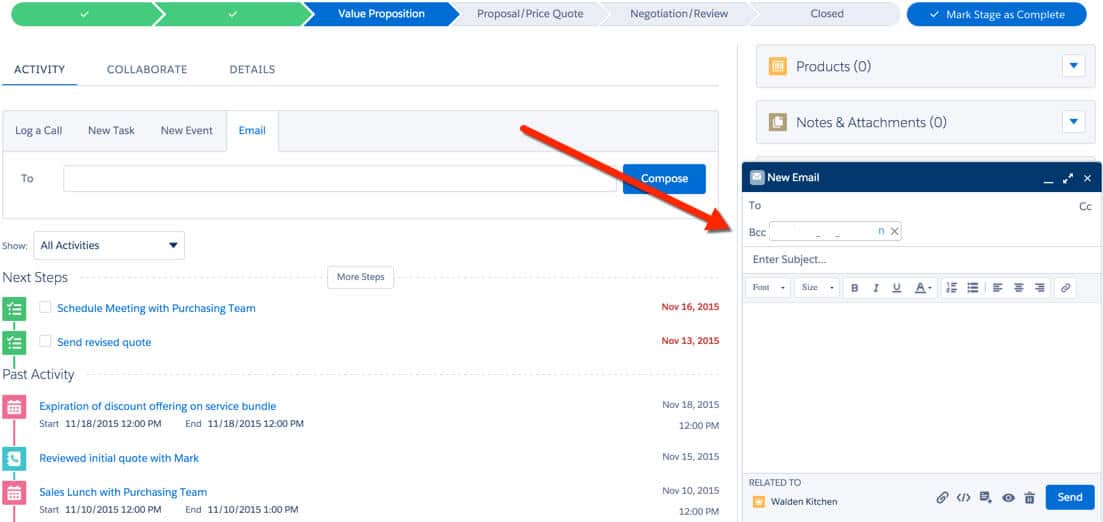This screenshot has width=1103, height=522.
Task: Open the Font dropdown in email editor
Action: click(x=767, y=288)
